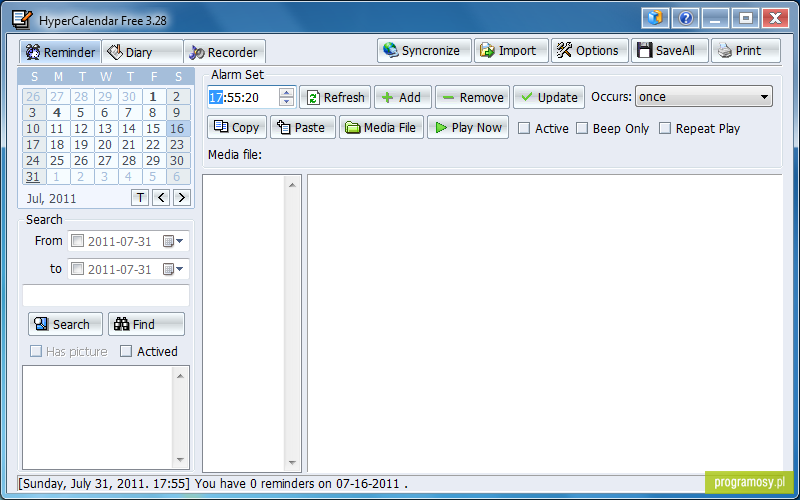Click the Search button
Viewport: 800px width, 500px height.
65,324
